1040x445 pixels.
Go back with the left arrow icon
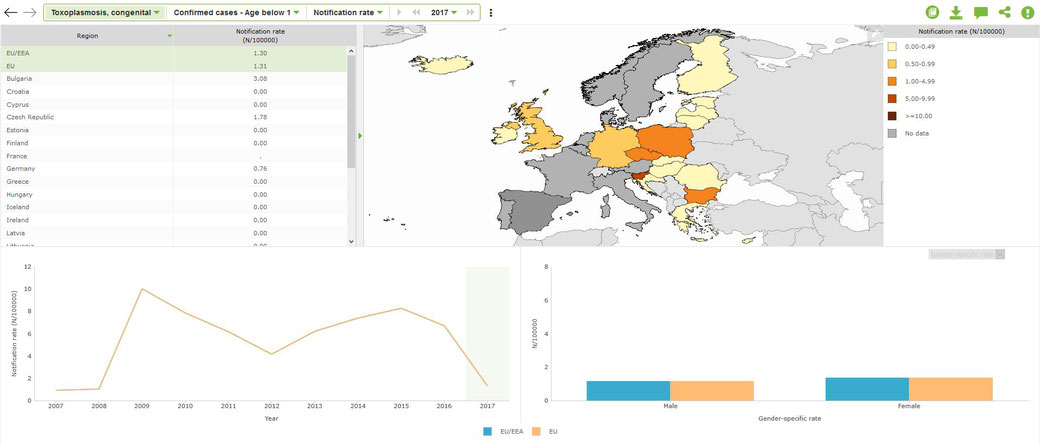[x=11, y=13]
